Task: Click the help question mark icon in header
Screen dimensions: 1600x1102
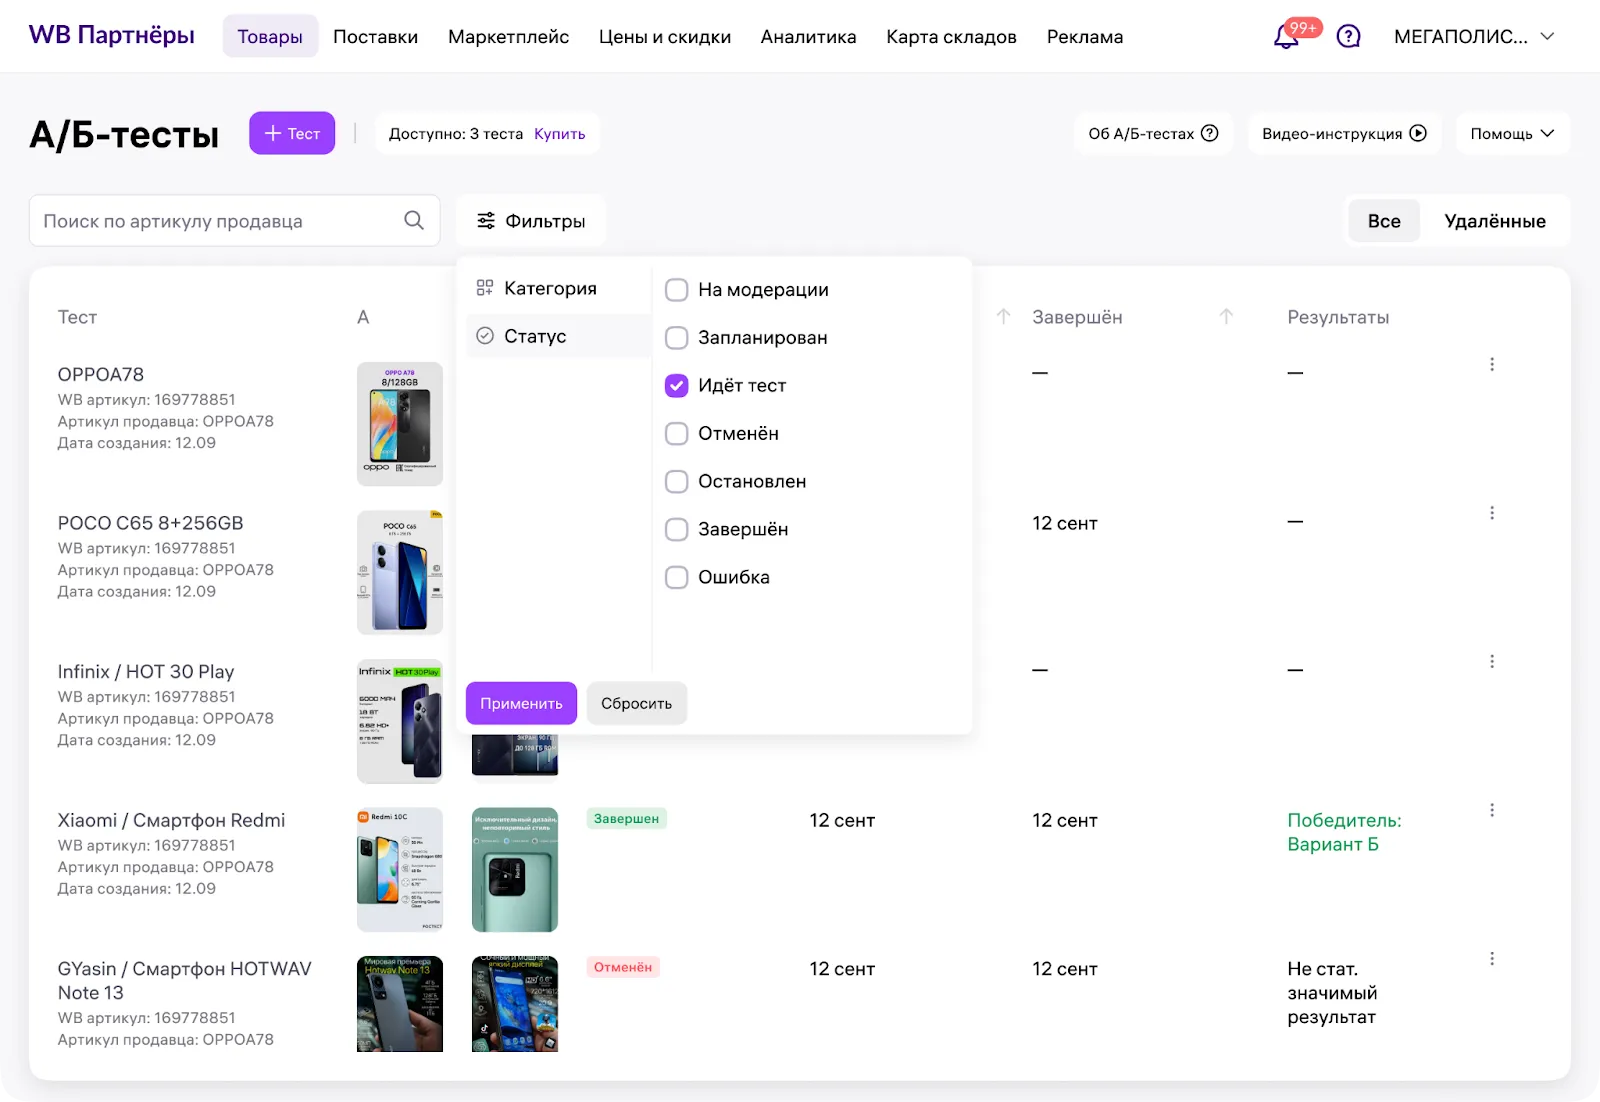Action: point(1348,37)
